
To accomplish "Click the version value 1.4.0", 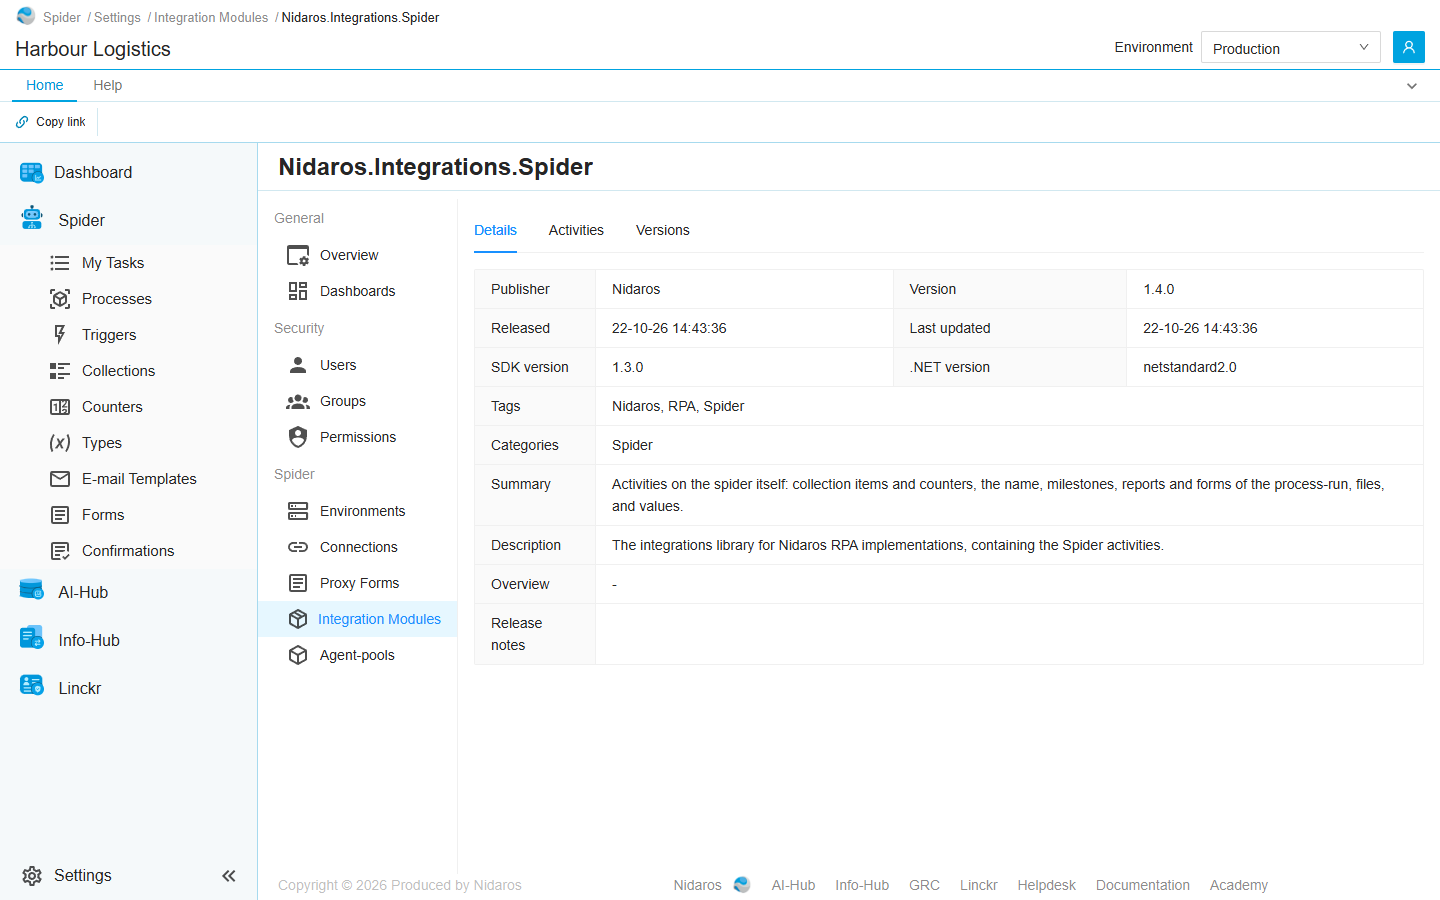I will (x=1159, y=289).
